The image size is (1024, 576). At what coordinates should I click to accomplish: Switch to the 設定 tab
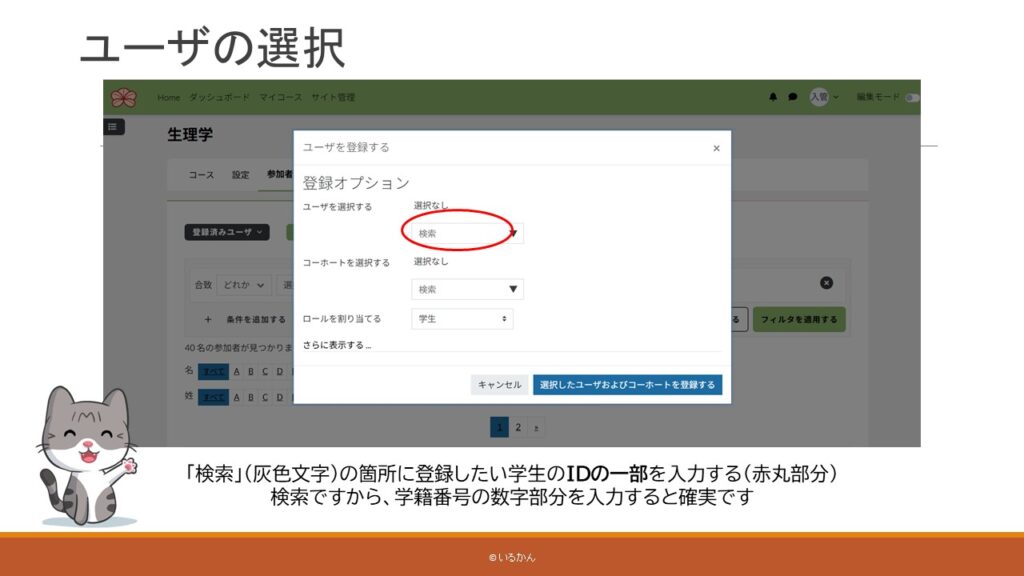241,175
